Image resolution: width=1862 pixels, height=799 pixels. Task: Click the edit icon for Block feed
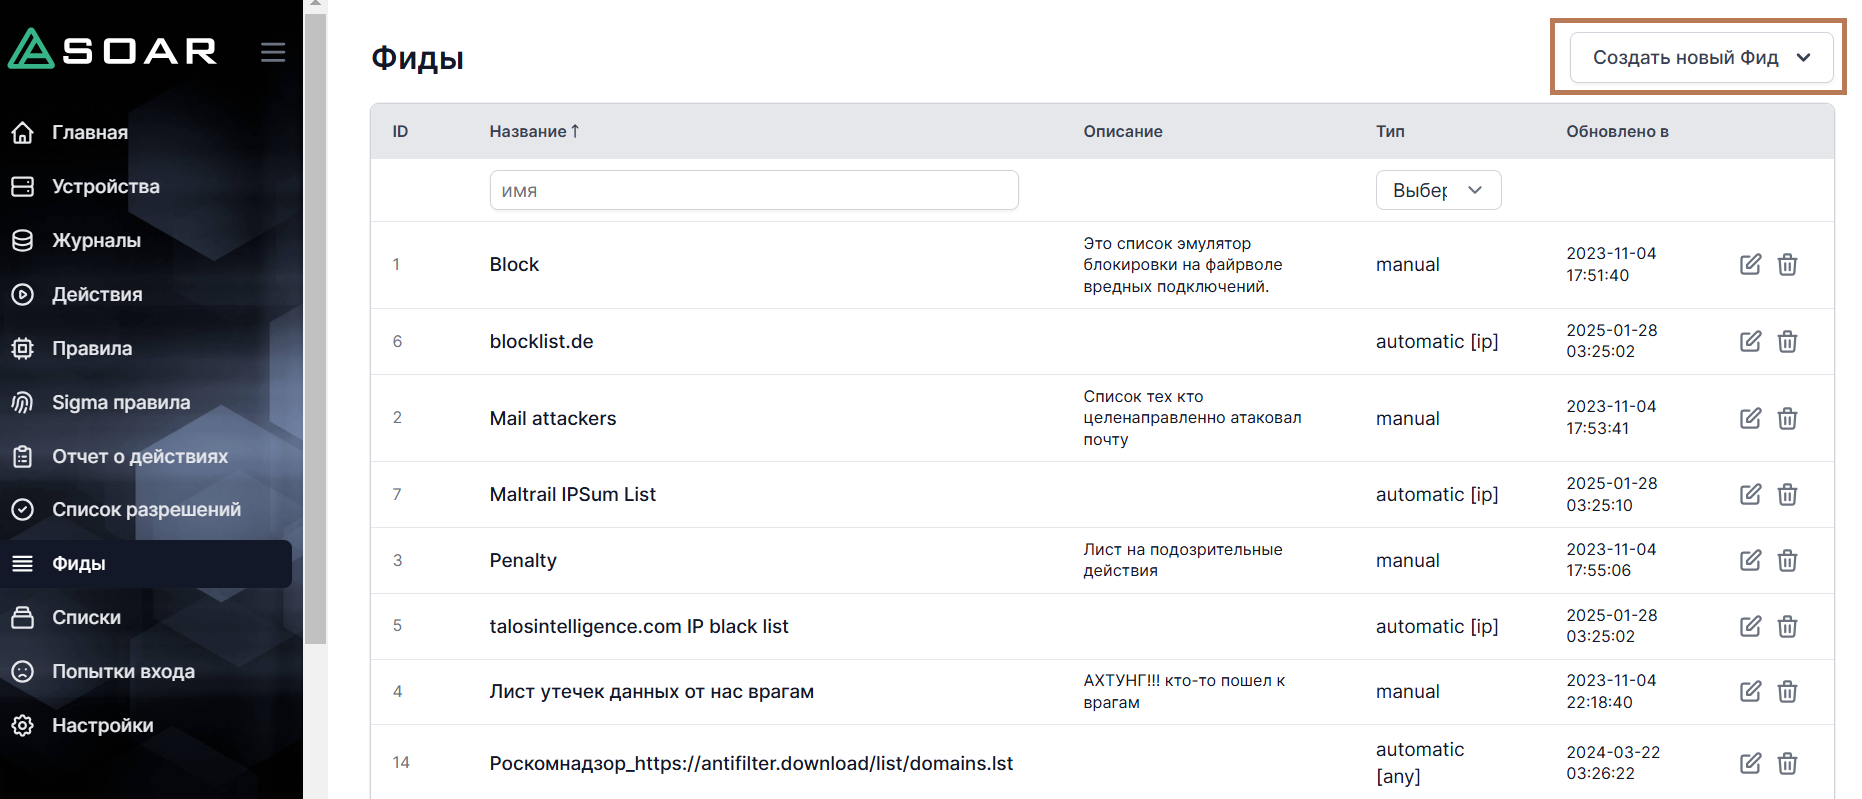[x=1750, y=265]
